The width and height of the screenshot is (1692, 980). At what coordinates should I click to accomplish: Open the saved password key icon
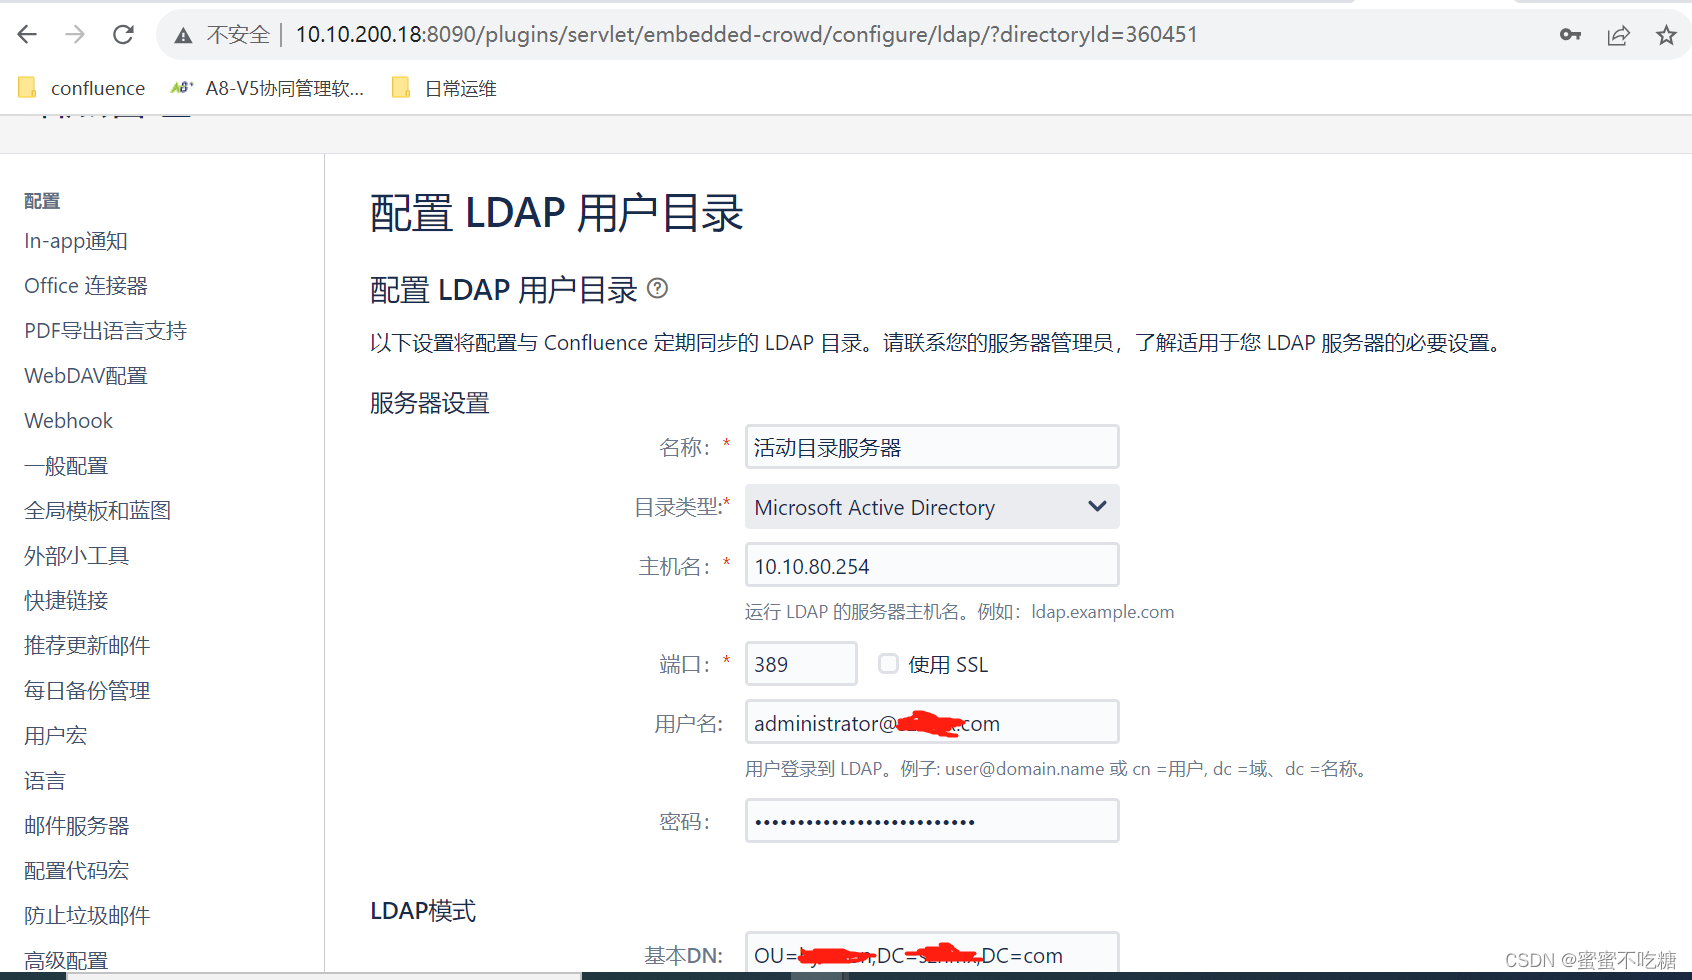[1570, 35]
